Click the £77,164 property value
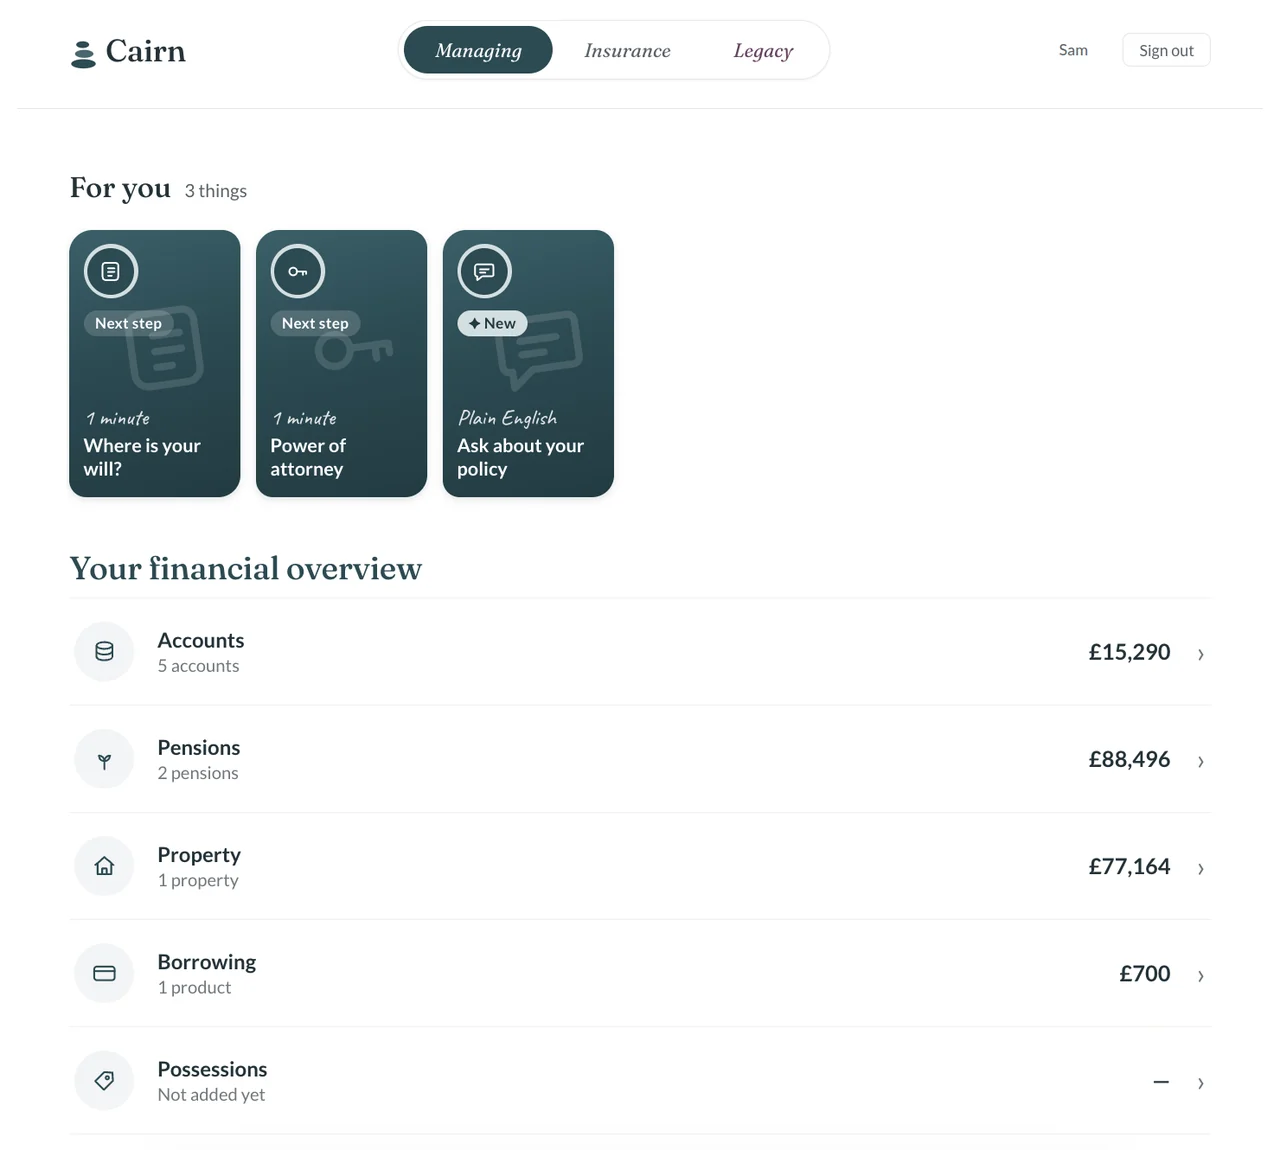This screenshot has height=1150, width=1280. (x=1129, y=866)
